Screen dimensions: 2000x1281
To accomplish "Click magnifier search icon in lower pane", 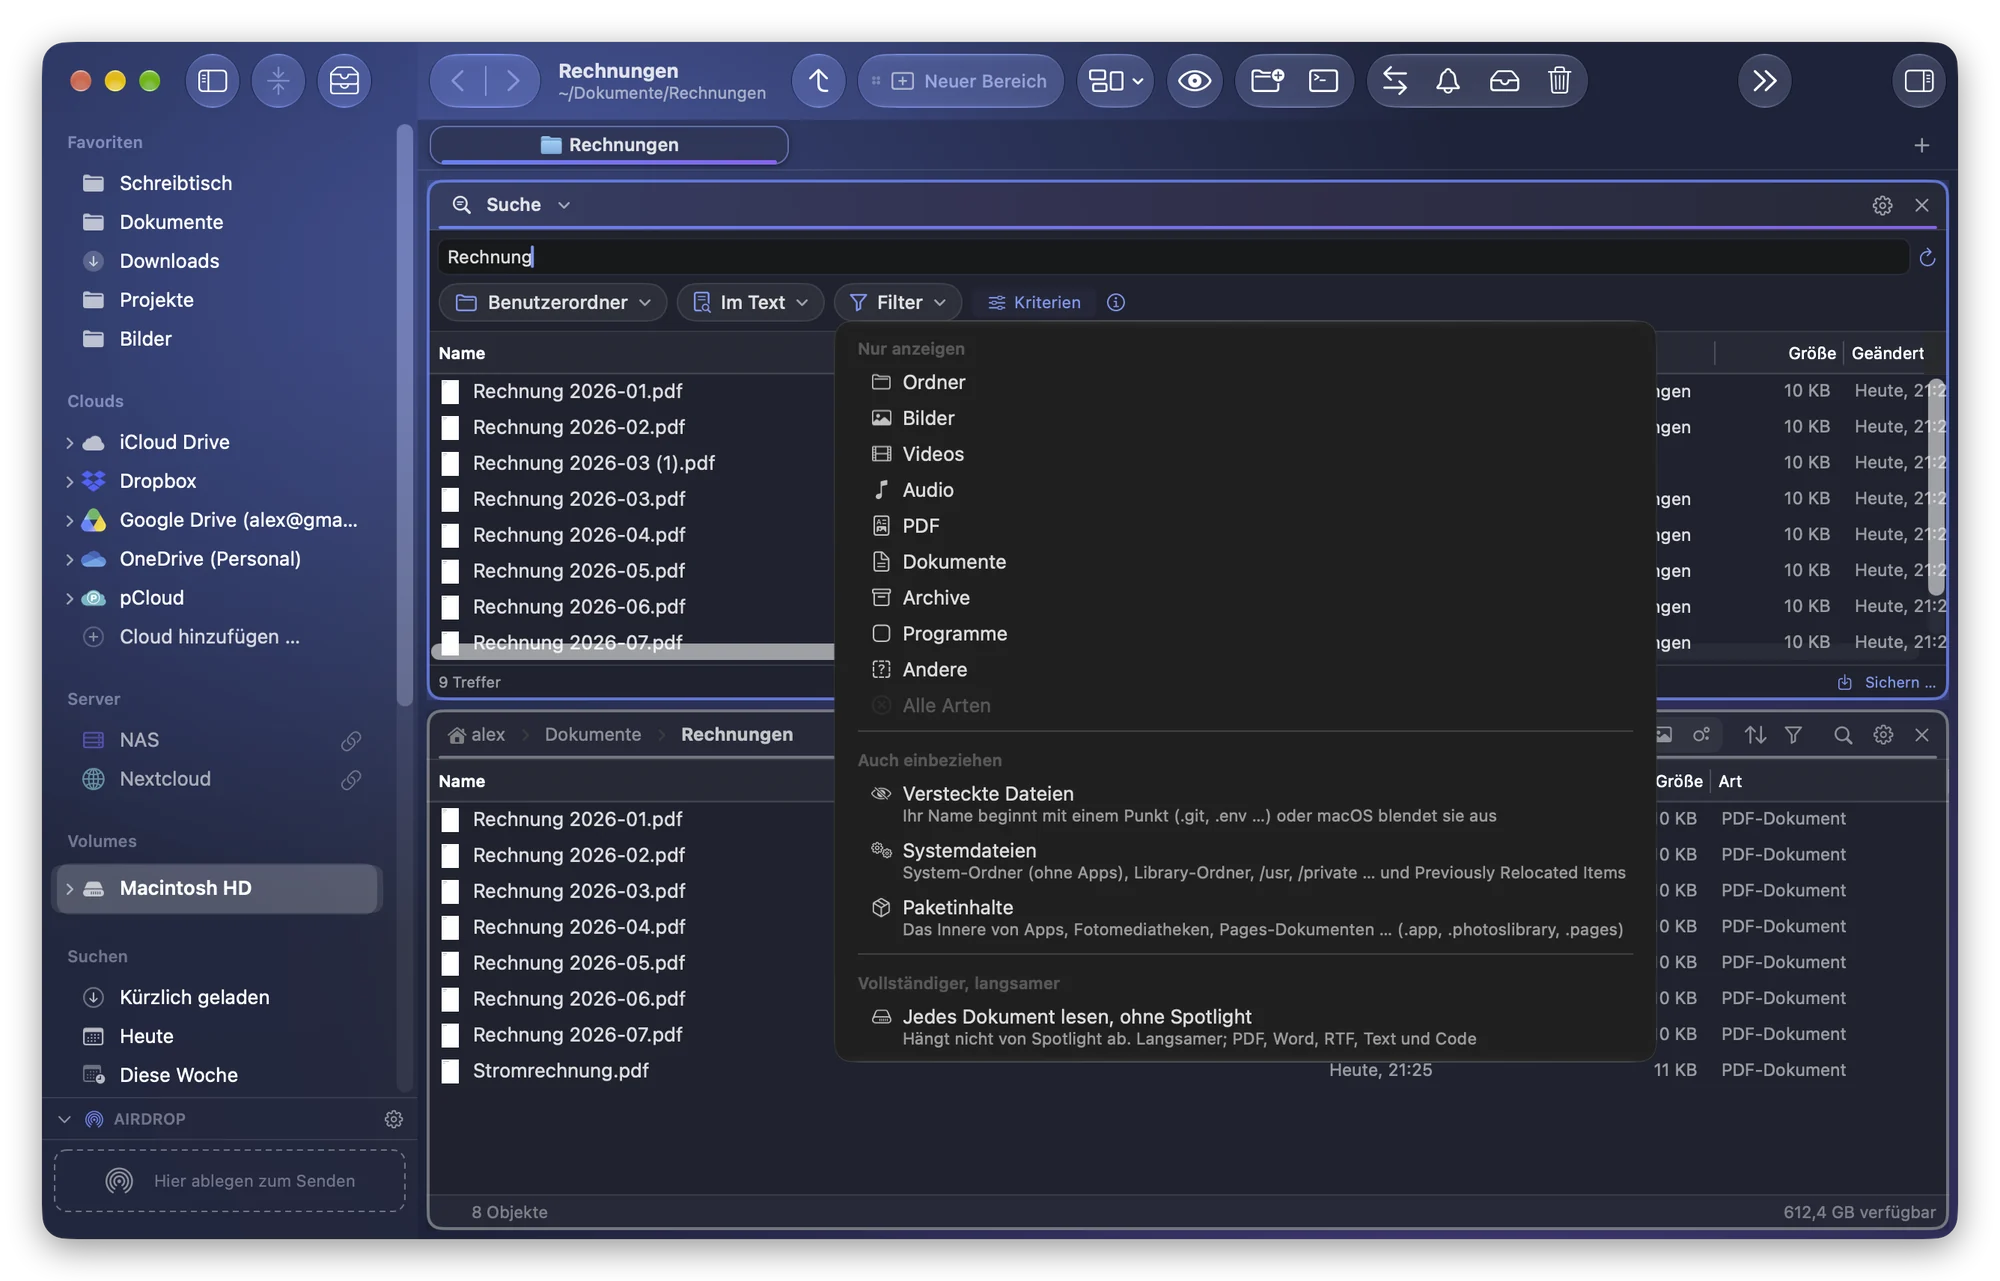I will point(1843,735).
